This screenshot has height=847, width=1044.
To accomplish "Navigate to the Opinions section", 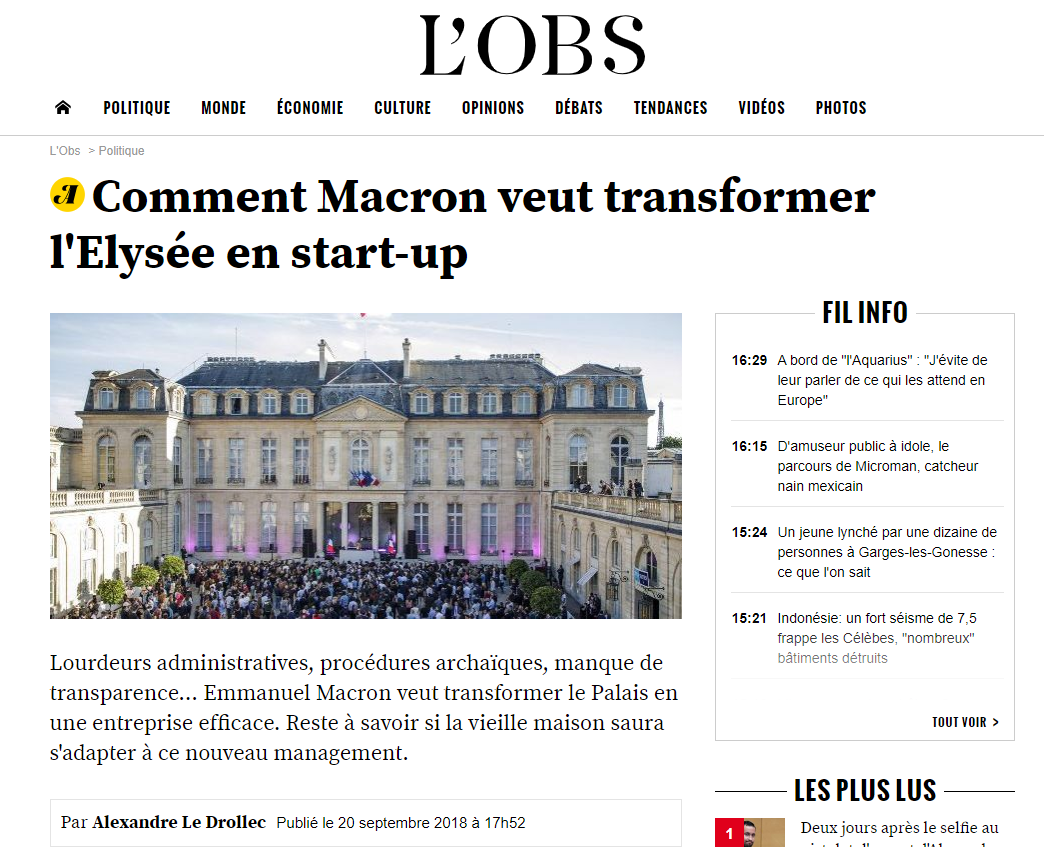I will pyautogui.click(x=493, y=108).
